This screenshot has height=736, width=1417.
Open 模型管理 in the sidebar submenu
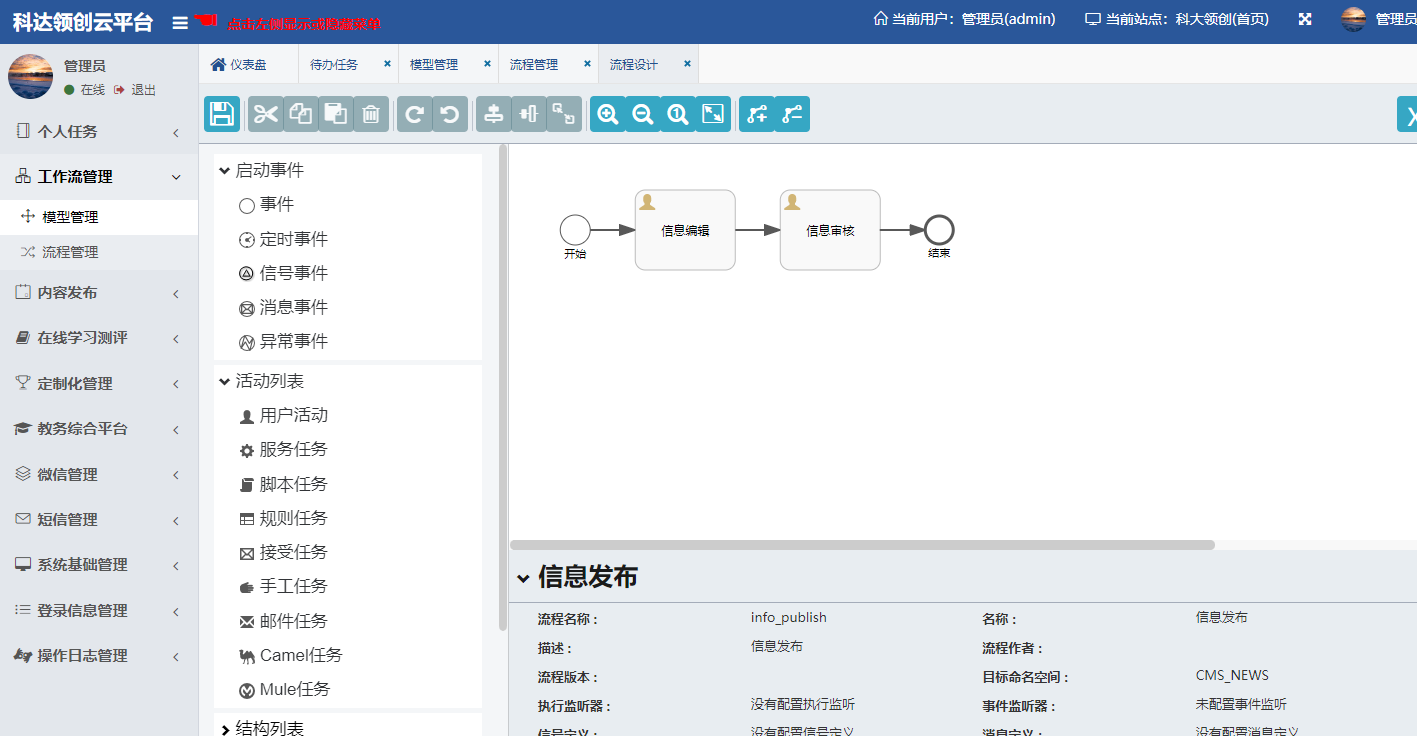point(99,217)
